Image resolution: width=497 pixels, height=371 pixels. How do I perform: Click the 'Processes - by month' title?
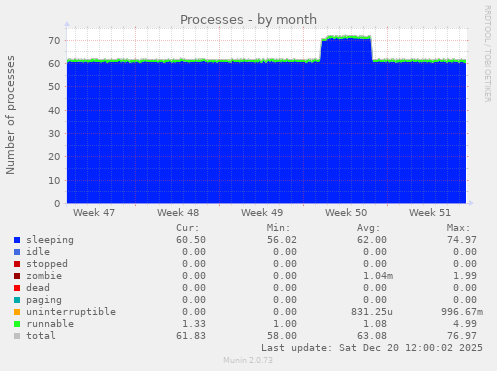(x=248, y=20)
